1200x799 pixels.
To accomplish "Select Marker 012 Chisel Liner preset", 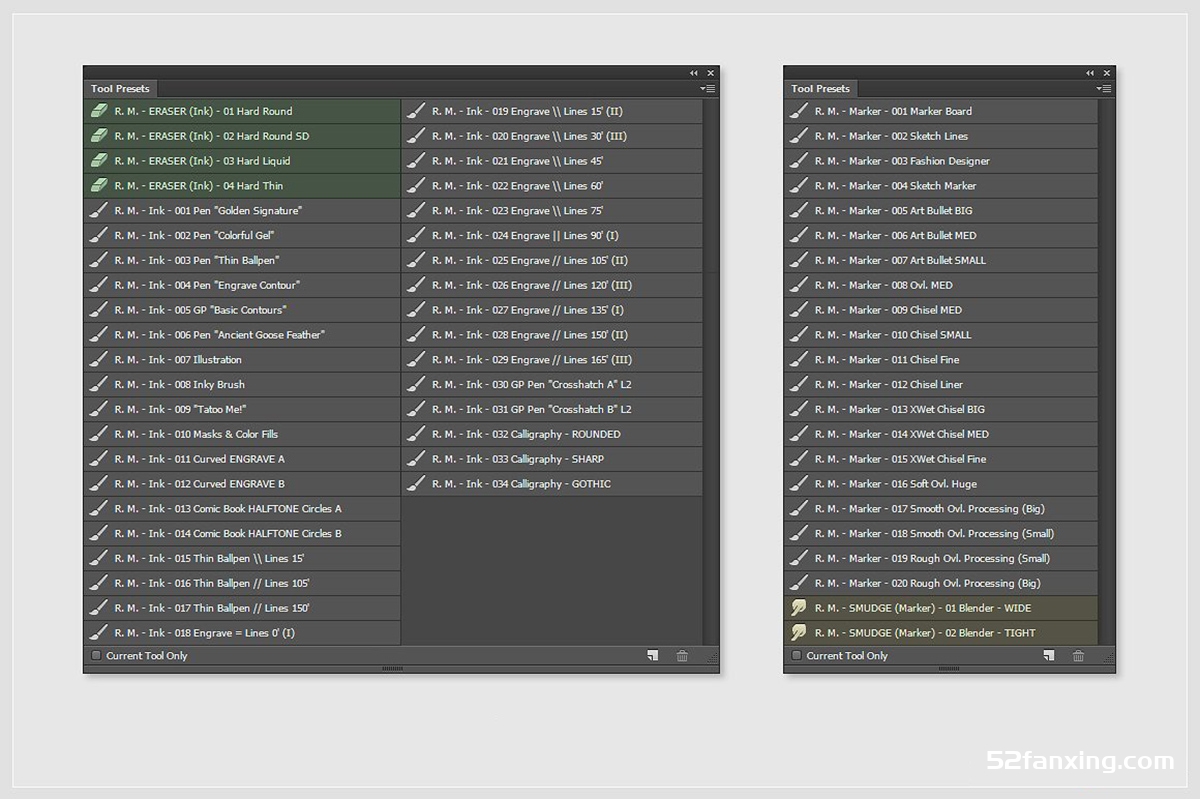I will pos(941,385).
